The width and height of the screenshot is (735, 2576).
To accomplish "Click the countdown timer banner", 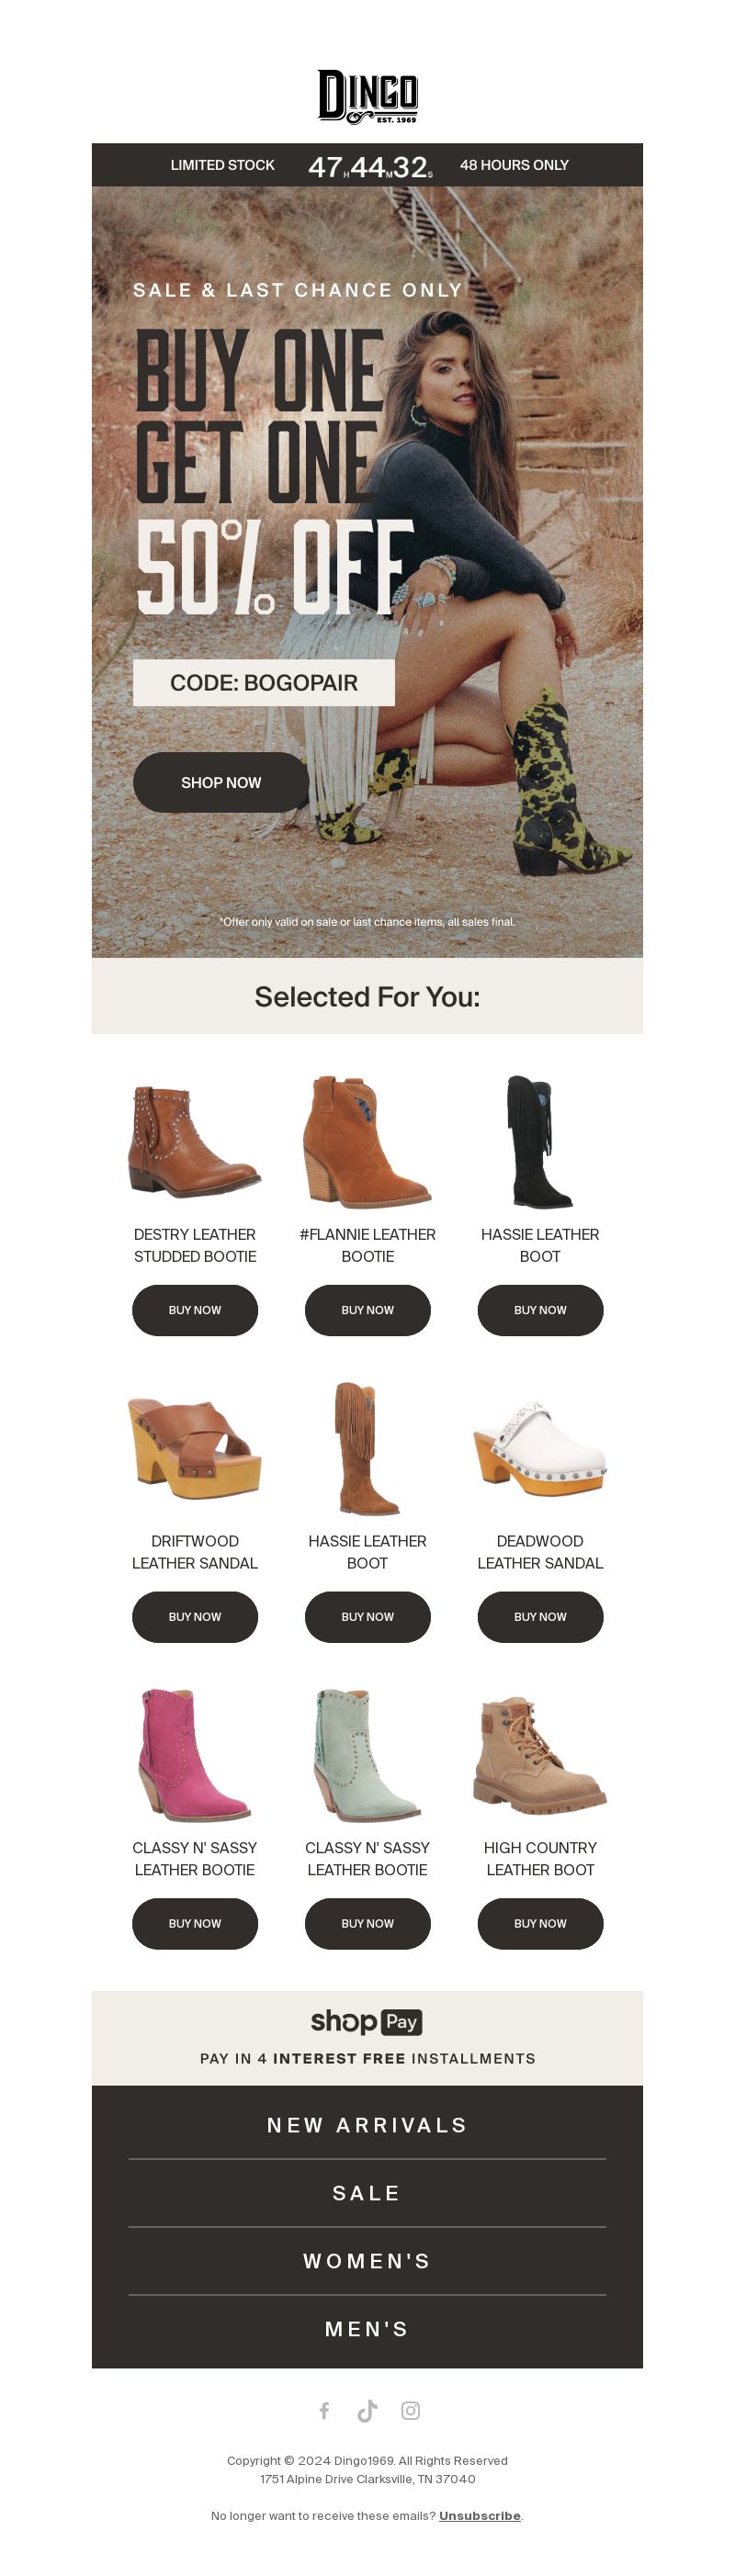I will 367,165.
